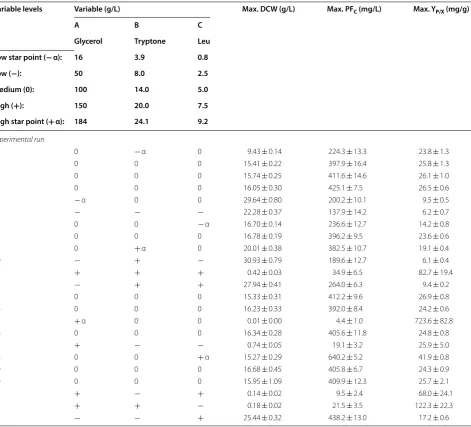Click PFc value '425.1 ± 7.5'

click(x=345, y=188)
